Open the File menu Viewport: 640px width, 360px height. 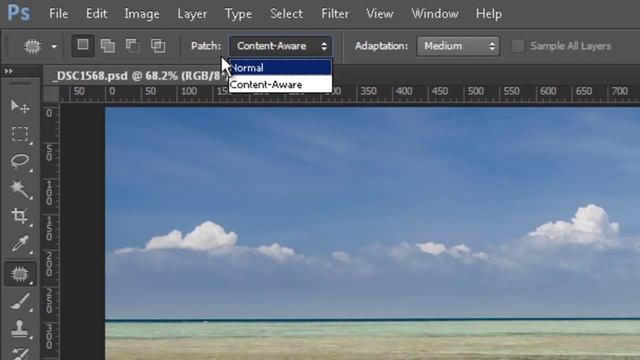click(x=58, y=13)
